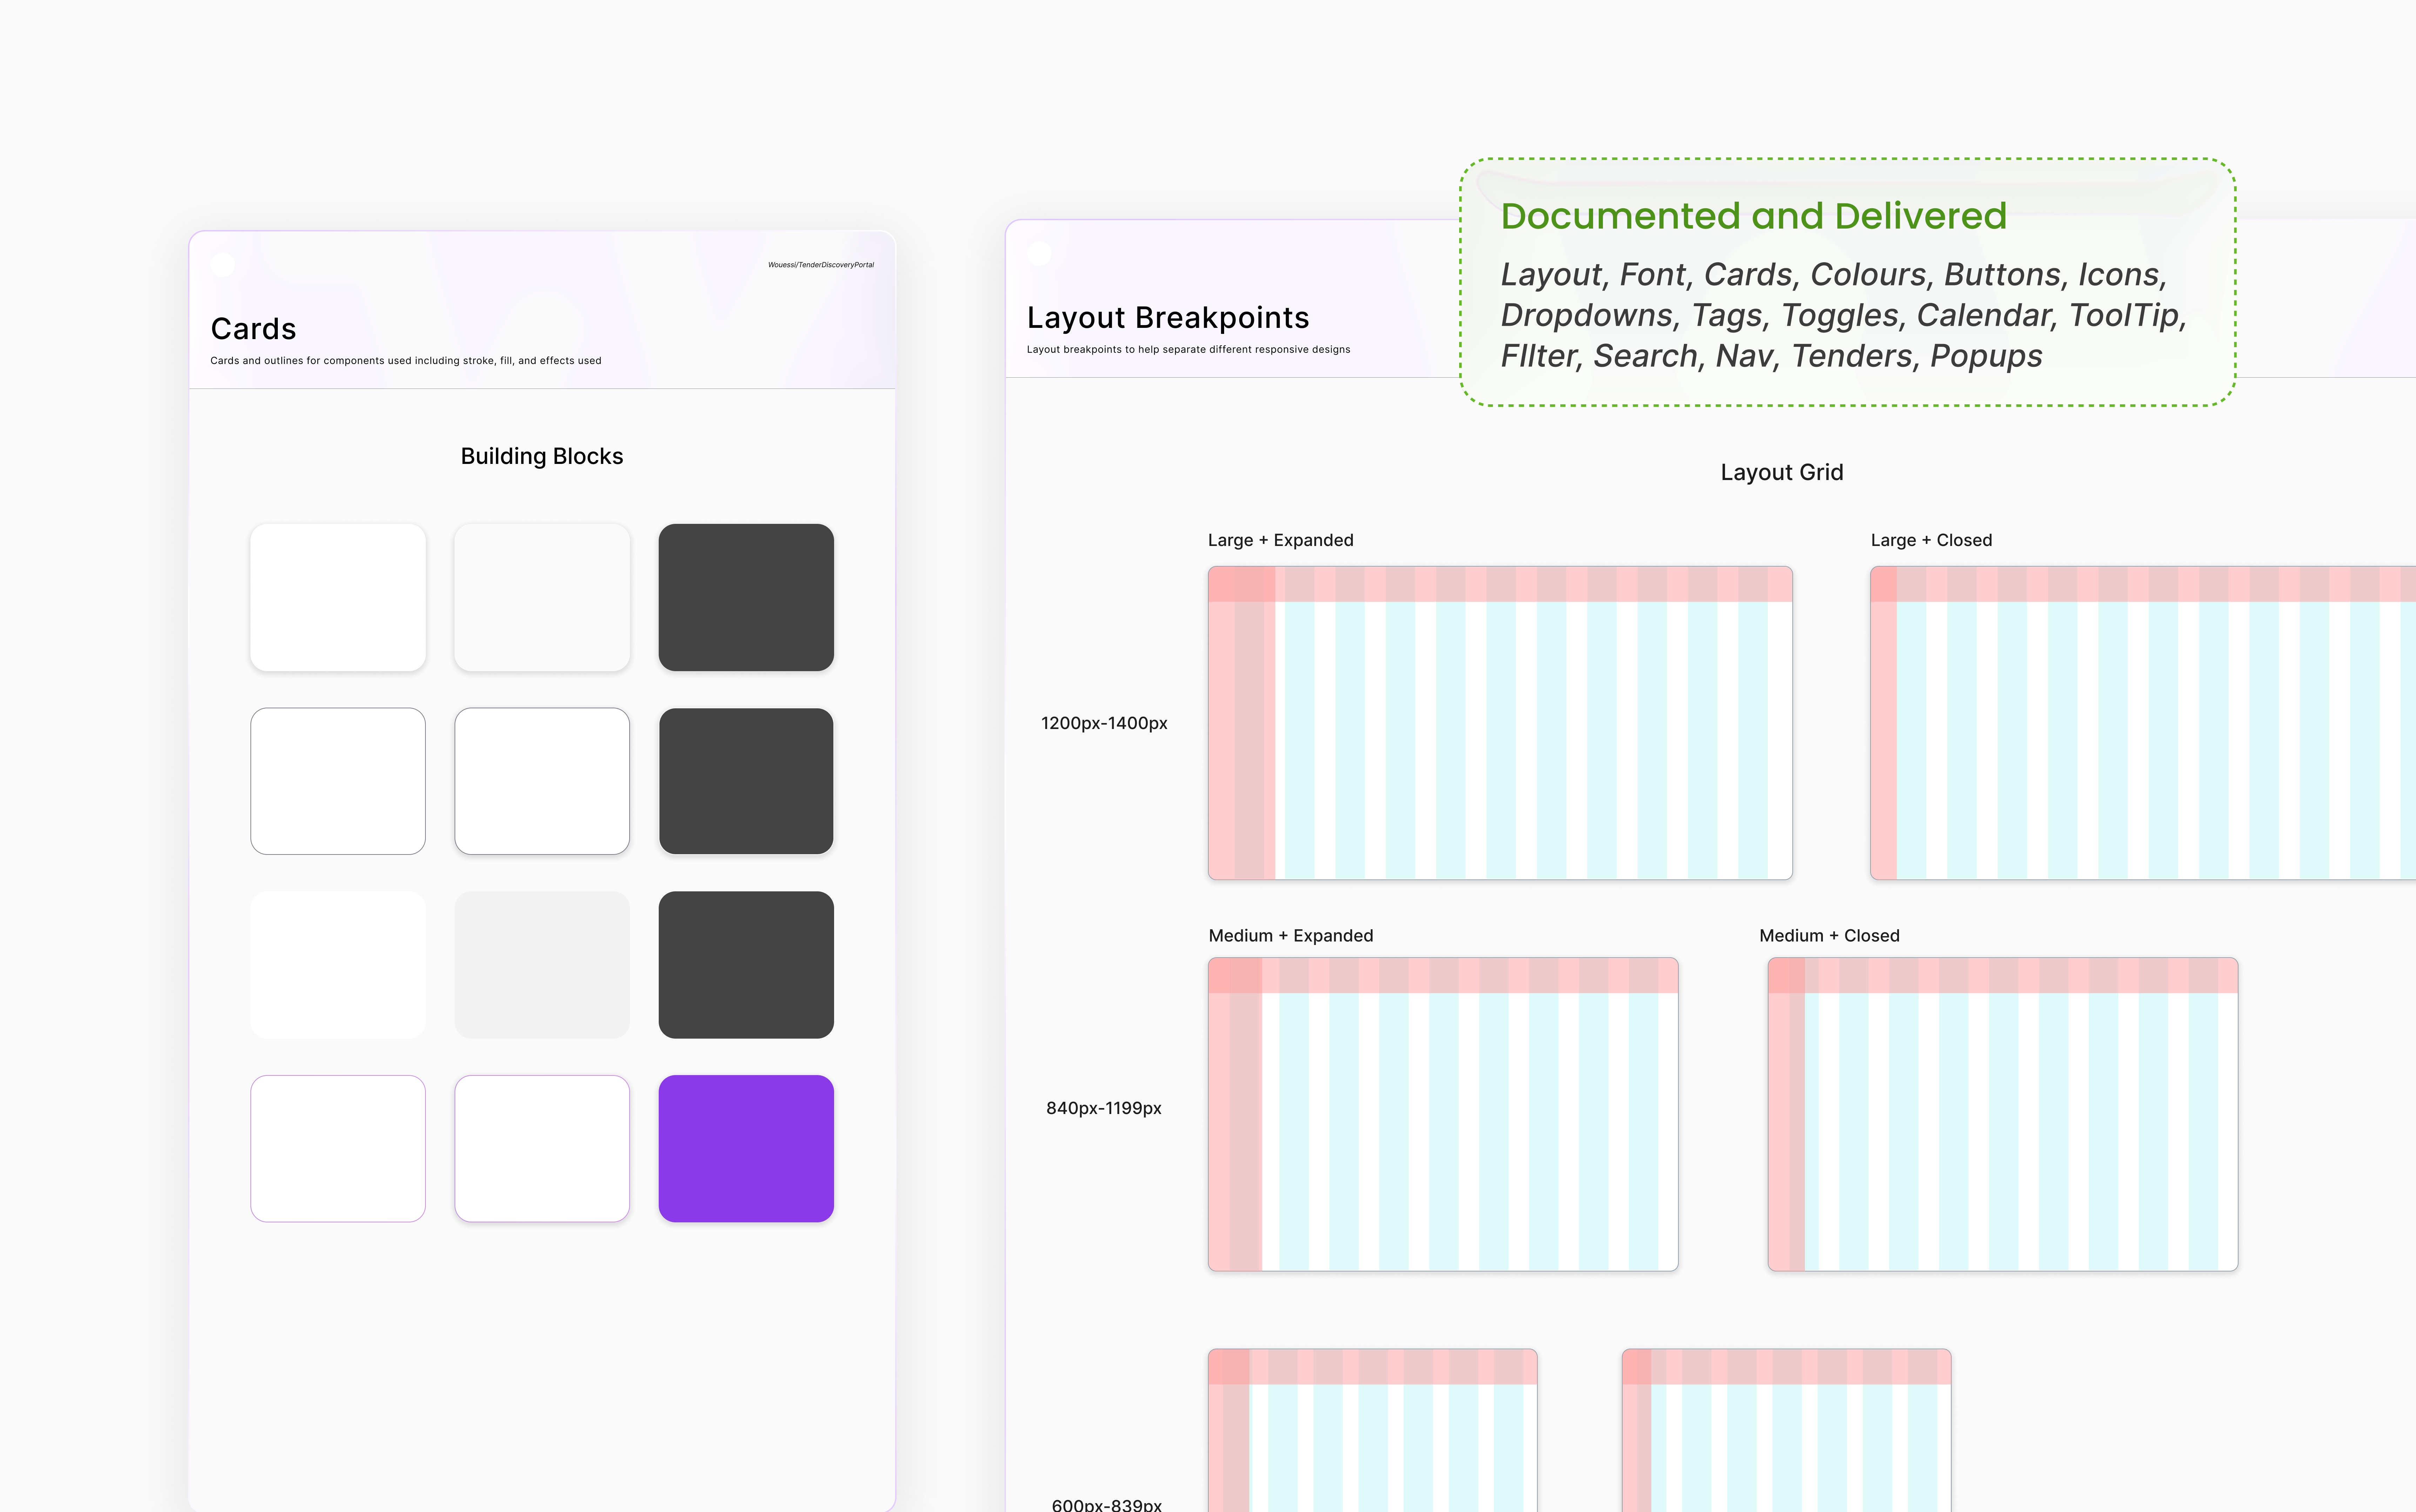The height and width of the screenshot is (1512, 2416).
Task: Click the round logo icon in Cards header
Action: (x=223, y=265)
